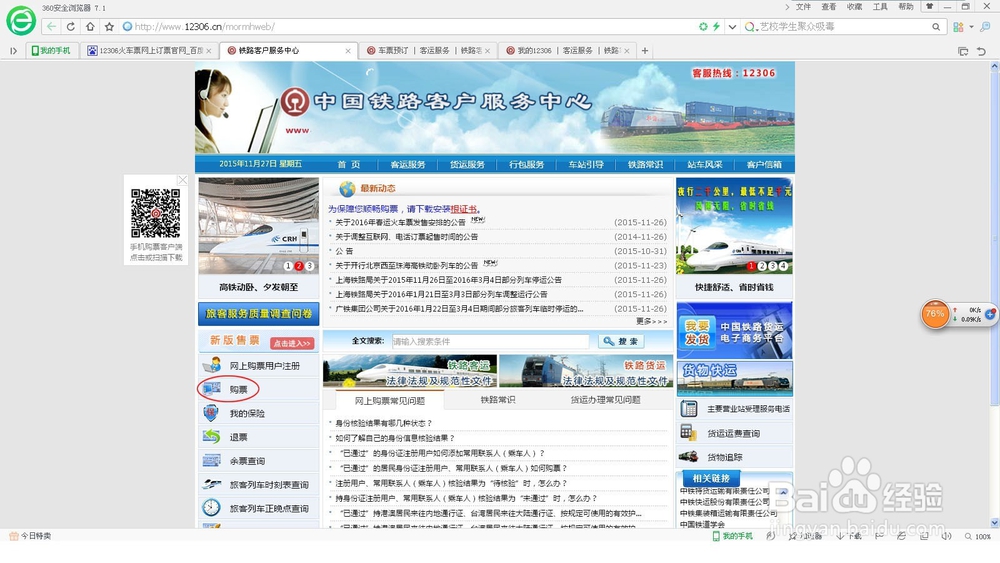Click the 我的手机 bookmark bar item

51,50
